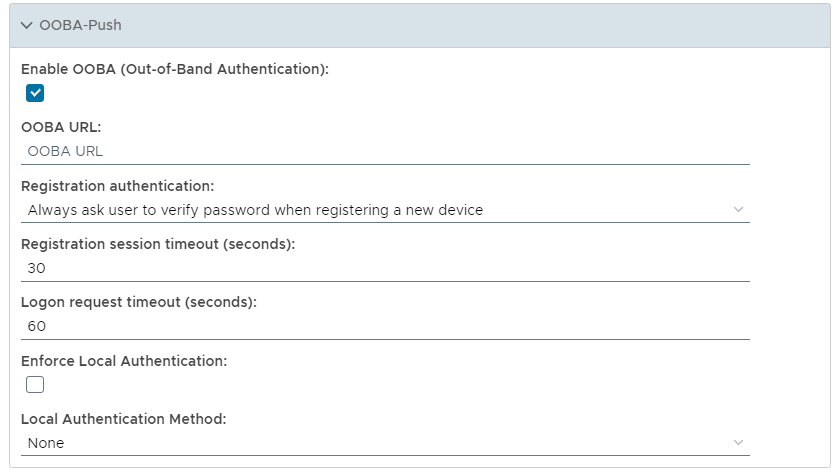
Task: Click the Registration session timeout field
Action: coord(385,268)
